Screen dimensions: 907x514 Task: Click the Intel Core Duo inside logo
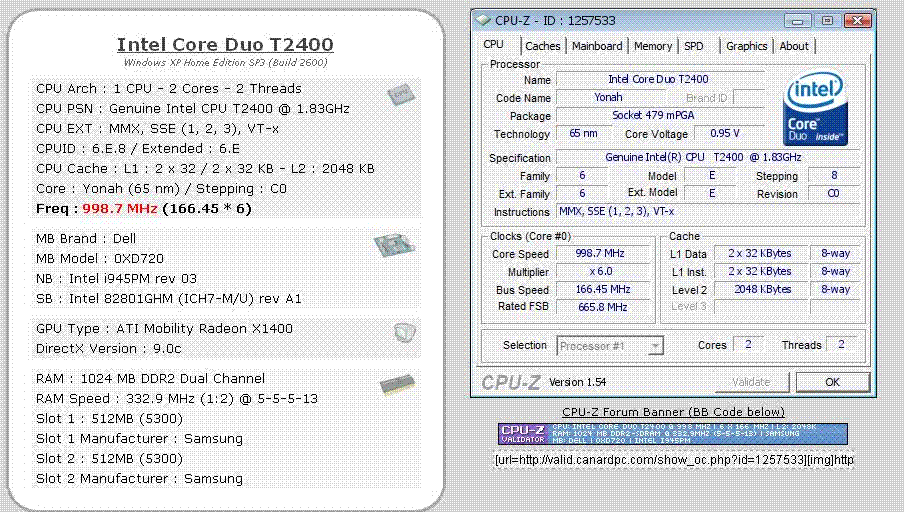816,109
